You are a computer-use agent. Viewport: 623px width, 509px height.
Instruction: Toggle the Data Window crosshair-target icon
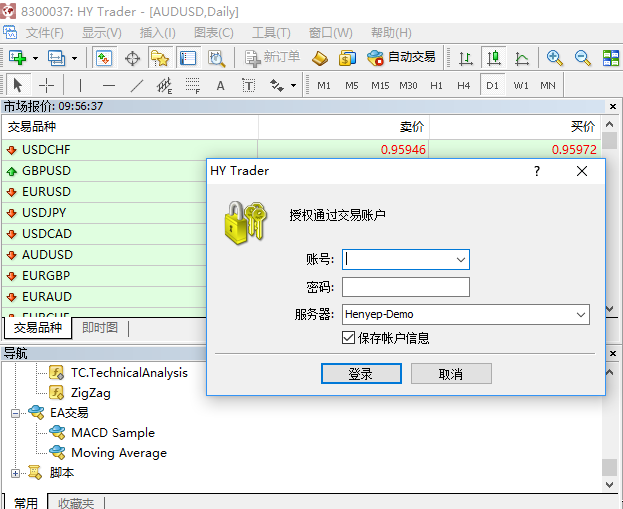(x=132, y=58)
